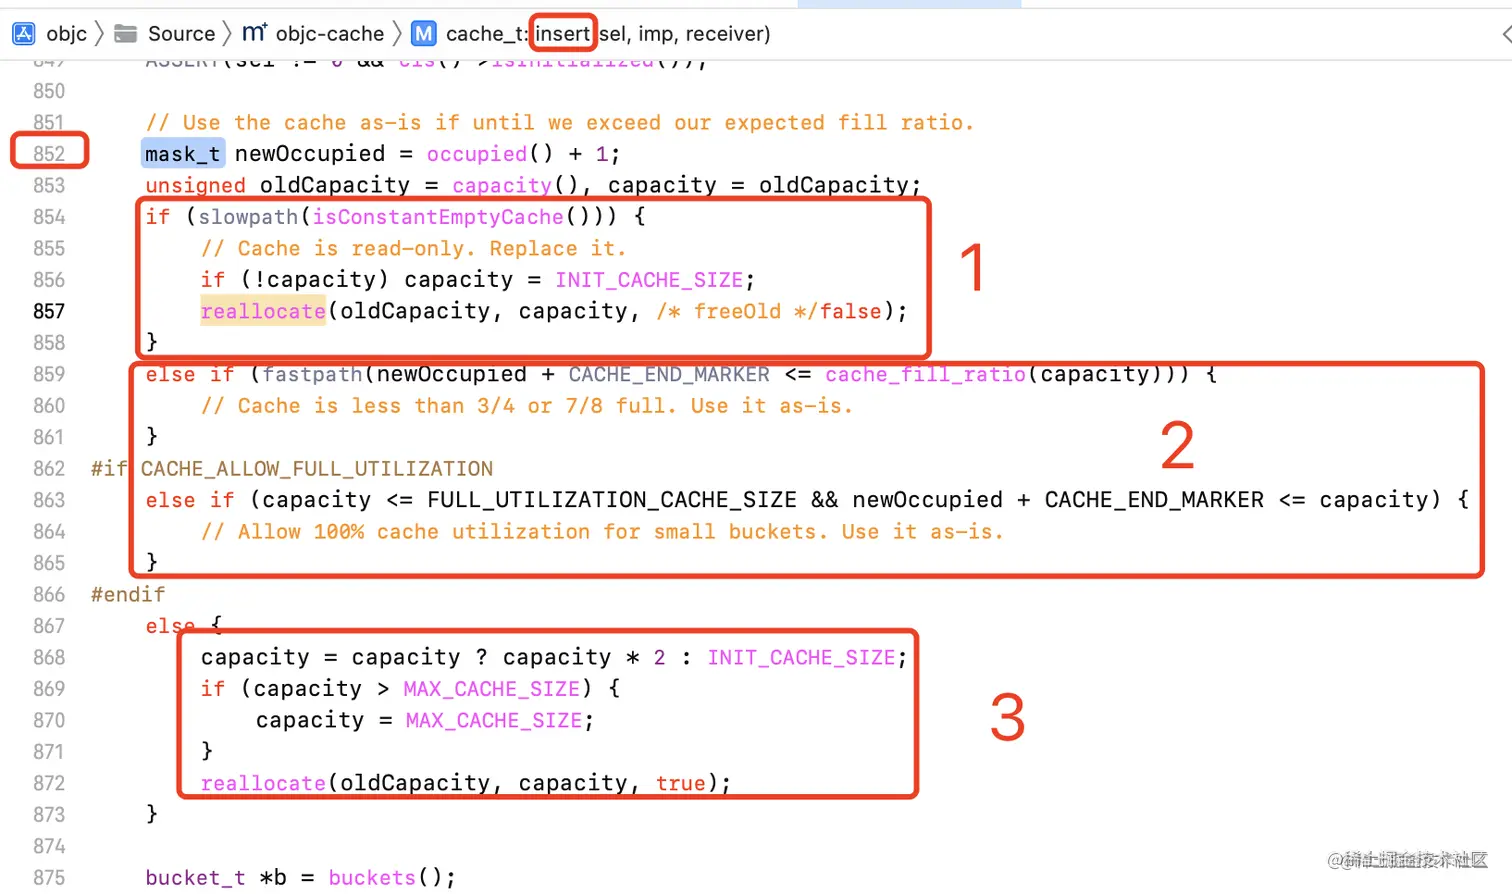Click the back arrow at breadcrumb bar right edge
Image resolution: width=1512 pixels, height=894 pixels.
coord(1506,34)
